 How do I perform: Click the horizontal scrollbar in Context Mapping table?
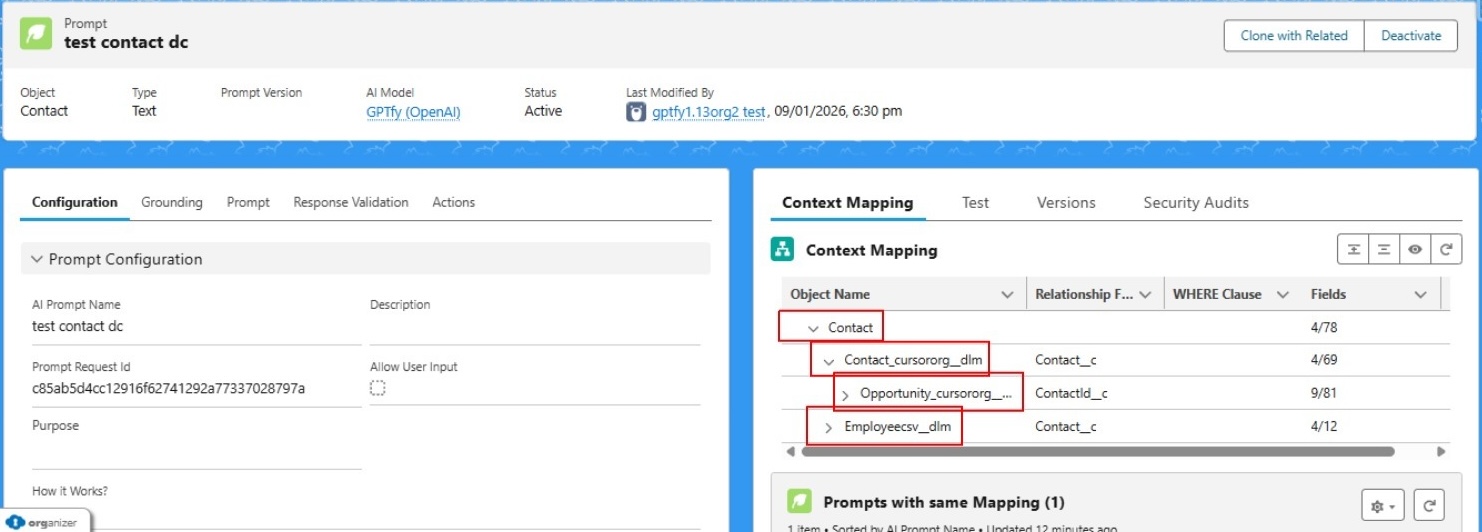(x=1098, y=452)
